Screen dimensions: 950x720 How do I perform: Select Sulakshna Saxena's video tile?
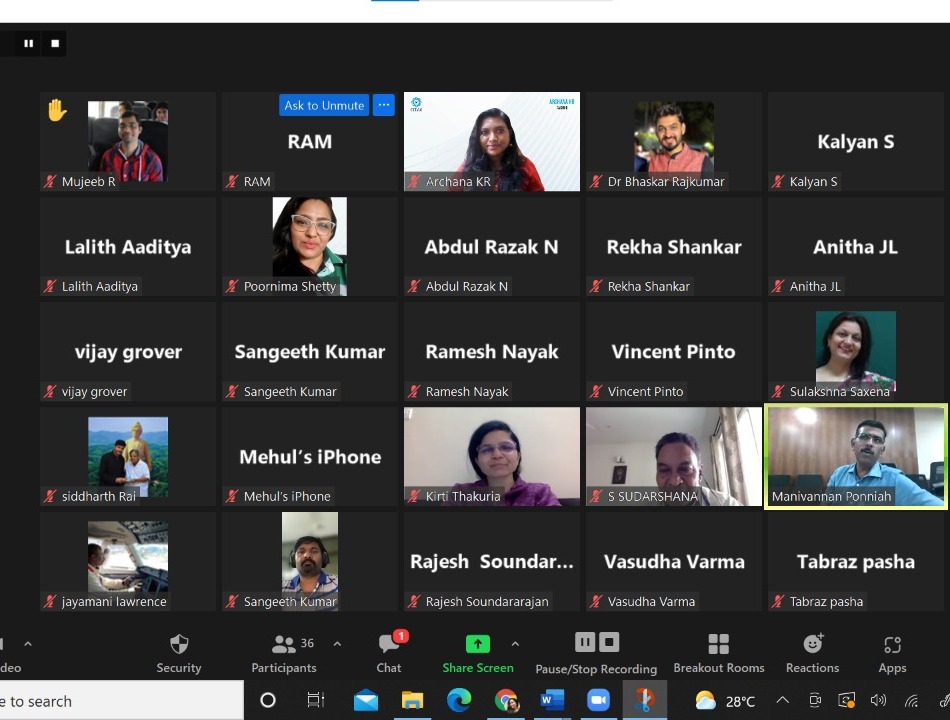[x=855, y=352]
